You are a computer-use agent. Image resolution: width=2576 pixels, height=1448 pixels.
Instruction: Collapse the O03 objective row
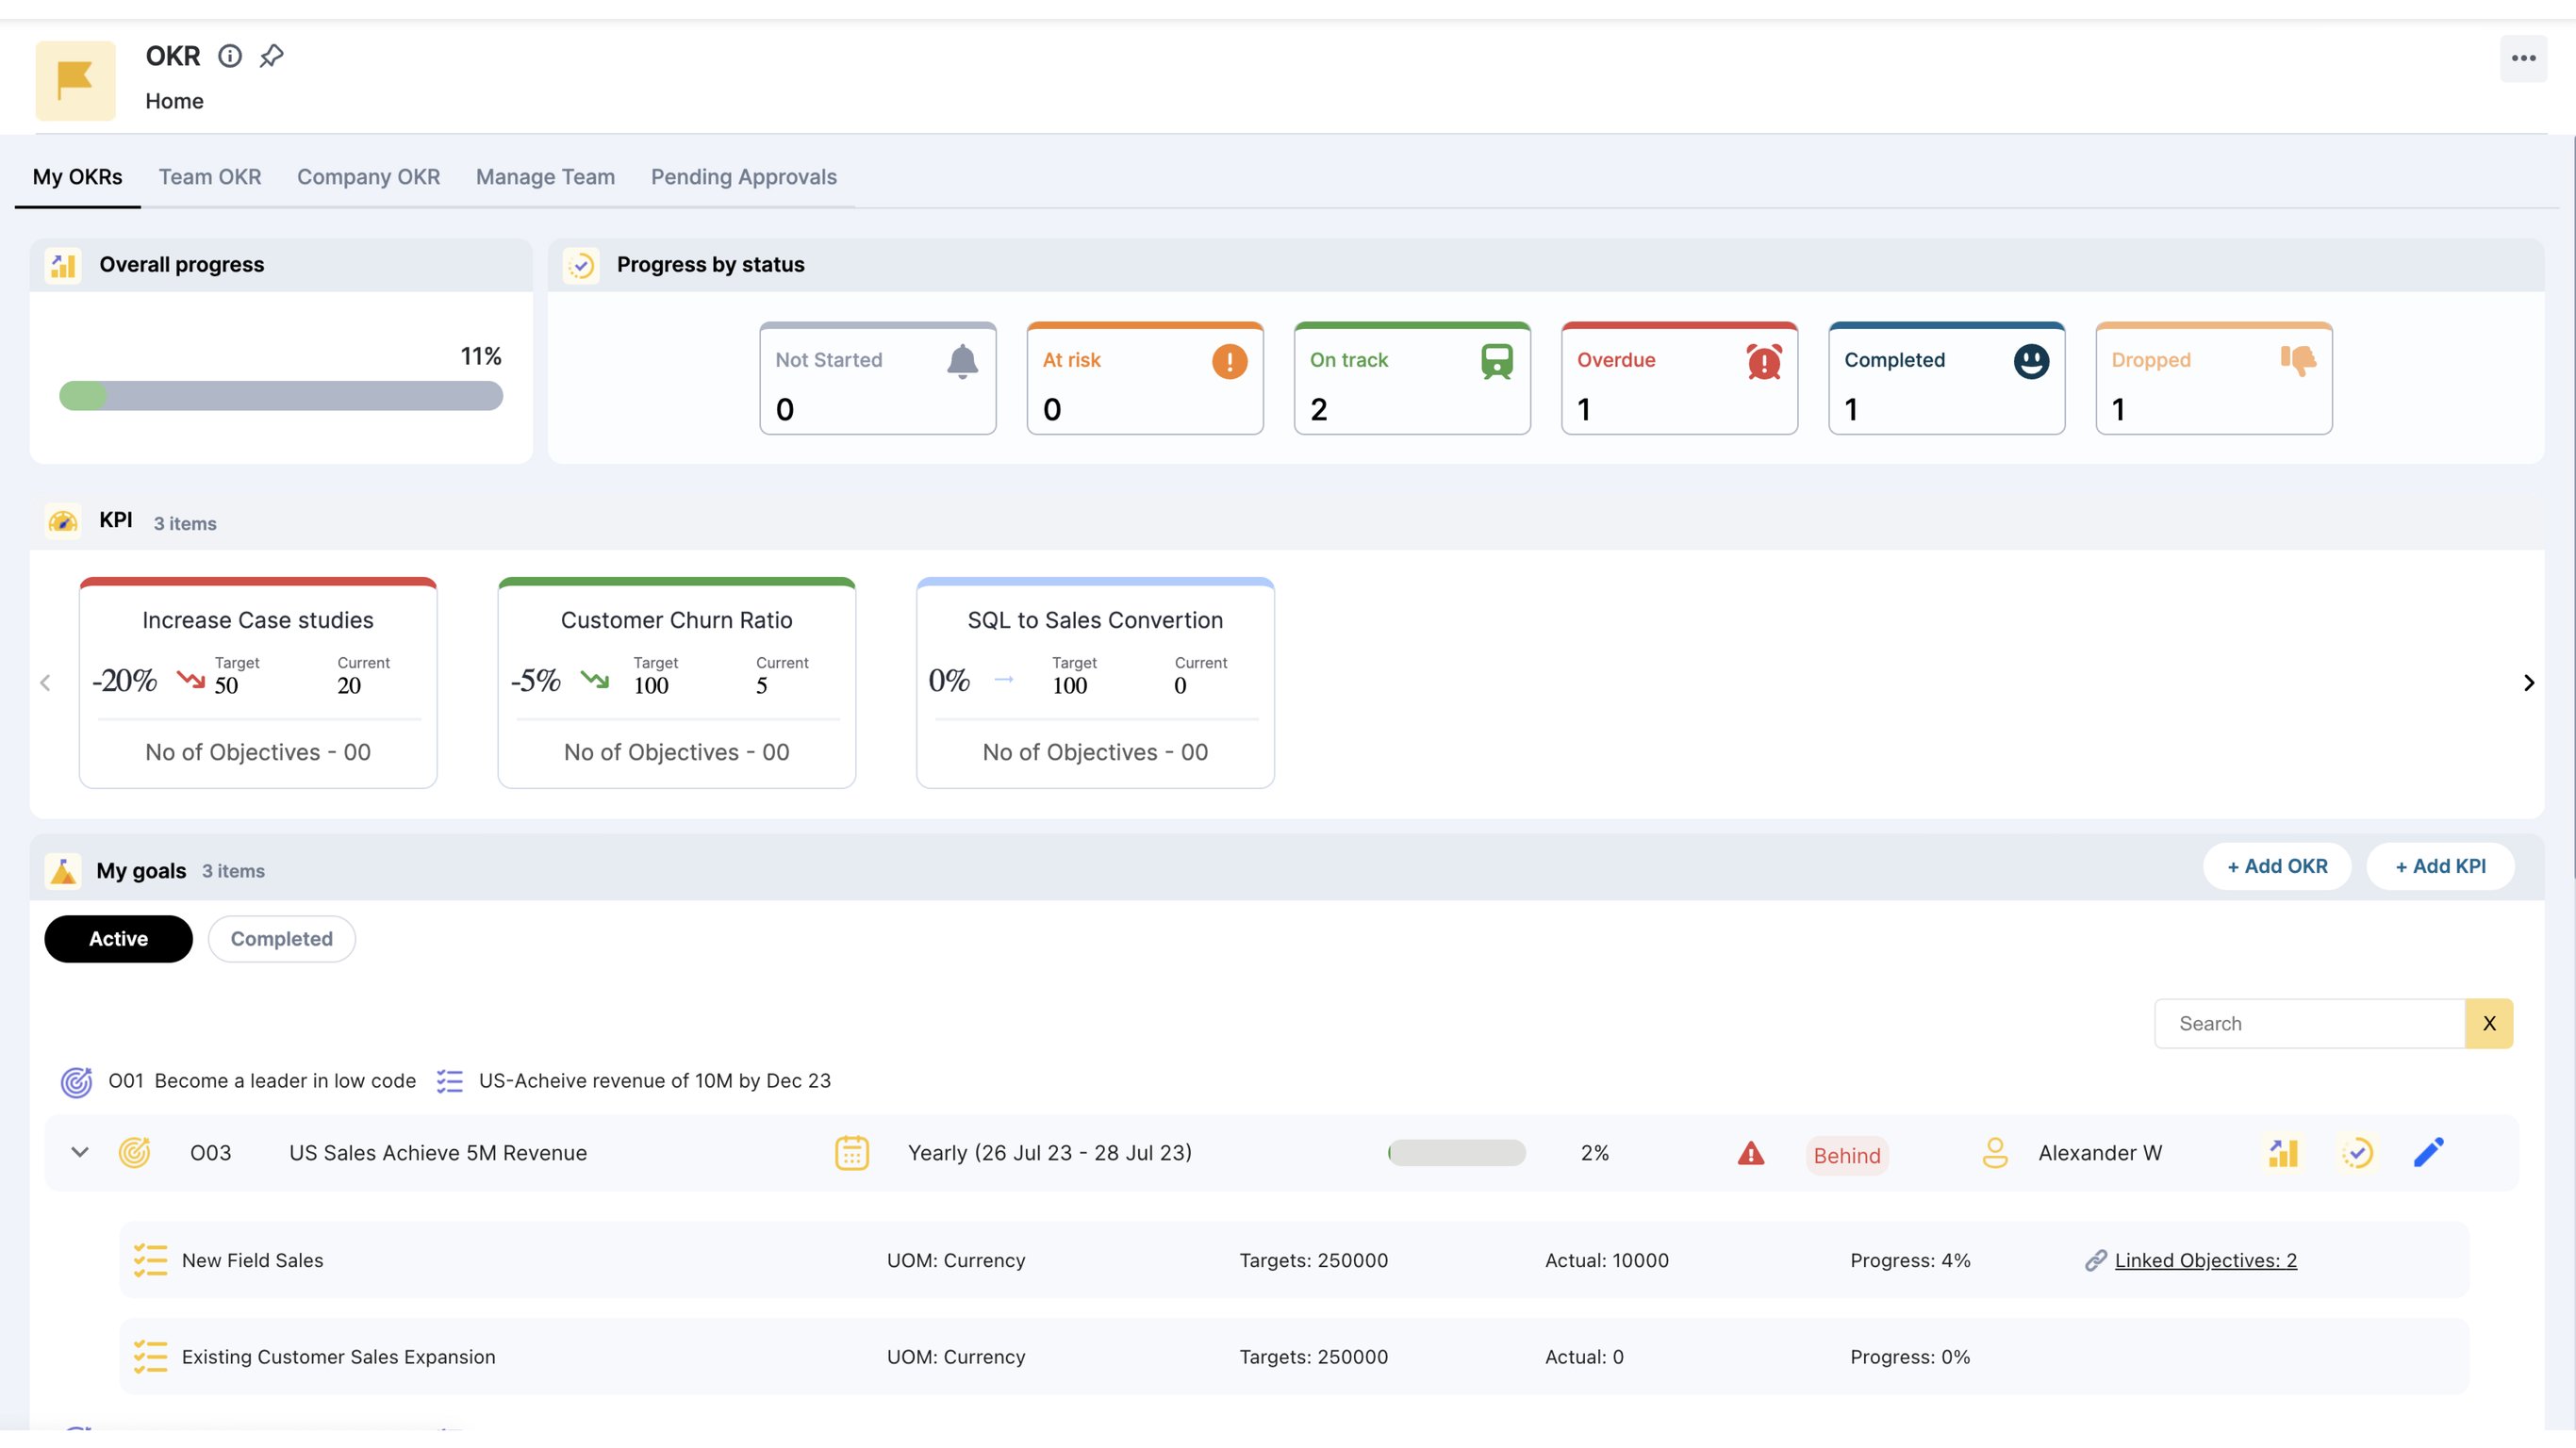(78, 1152)
